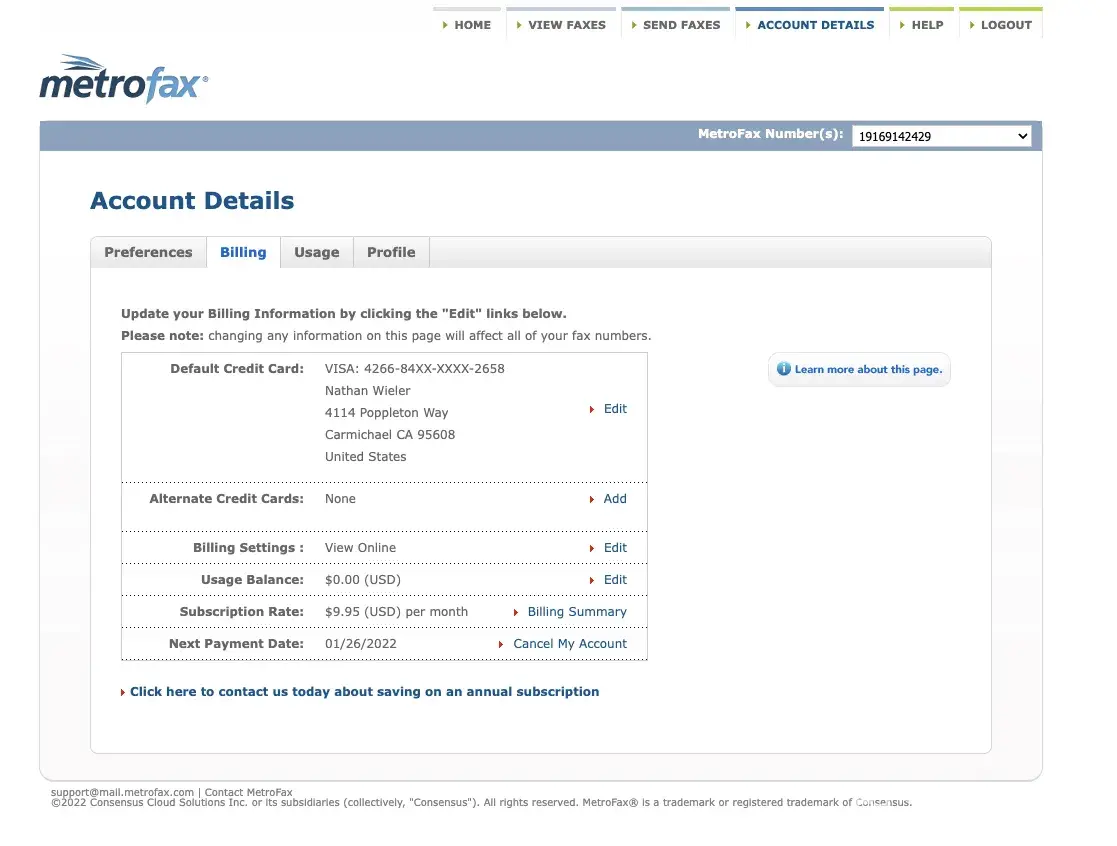
Task: Edit the Usage Balance
Action: coord(615,580)
